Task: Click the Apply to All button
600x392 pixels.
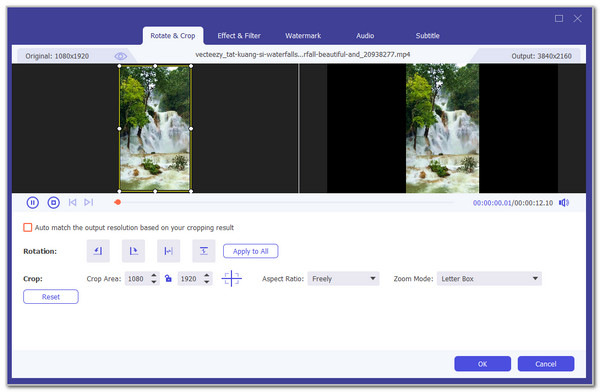Action: coord(251,251)
